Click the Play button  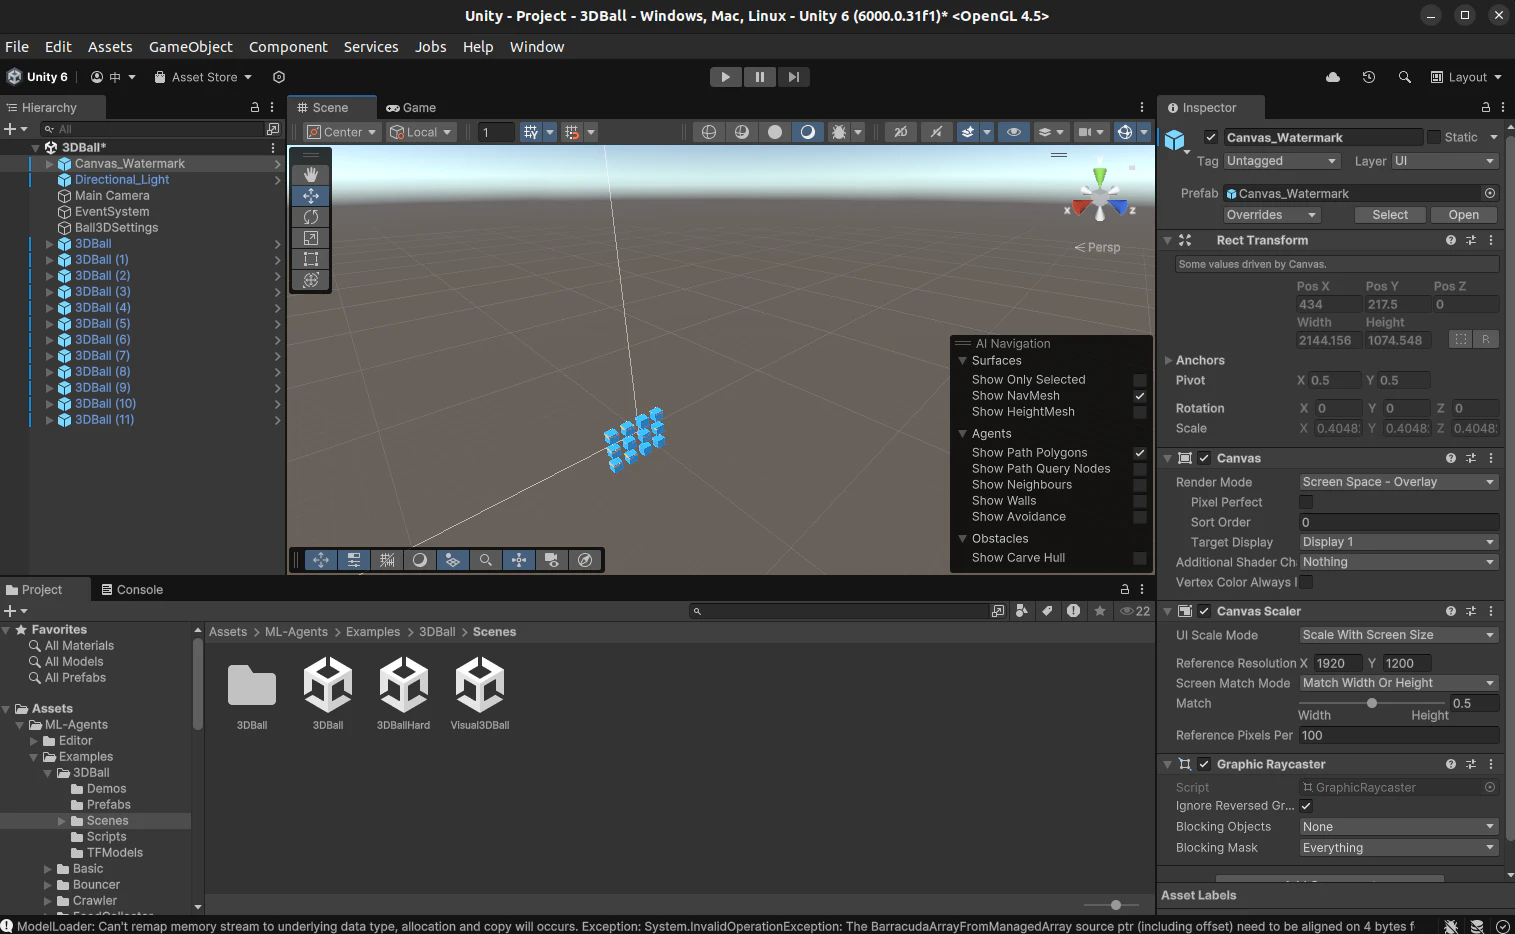coord(726,77)
